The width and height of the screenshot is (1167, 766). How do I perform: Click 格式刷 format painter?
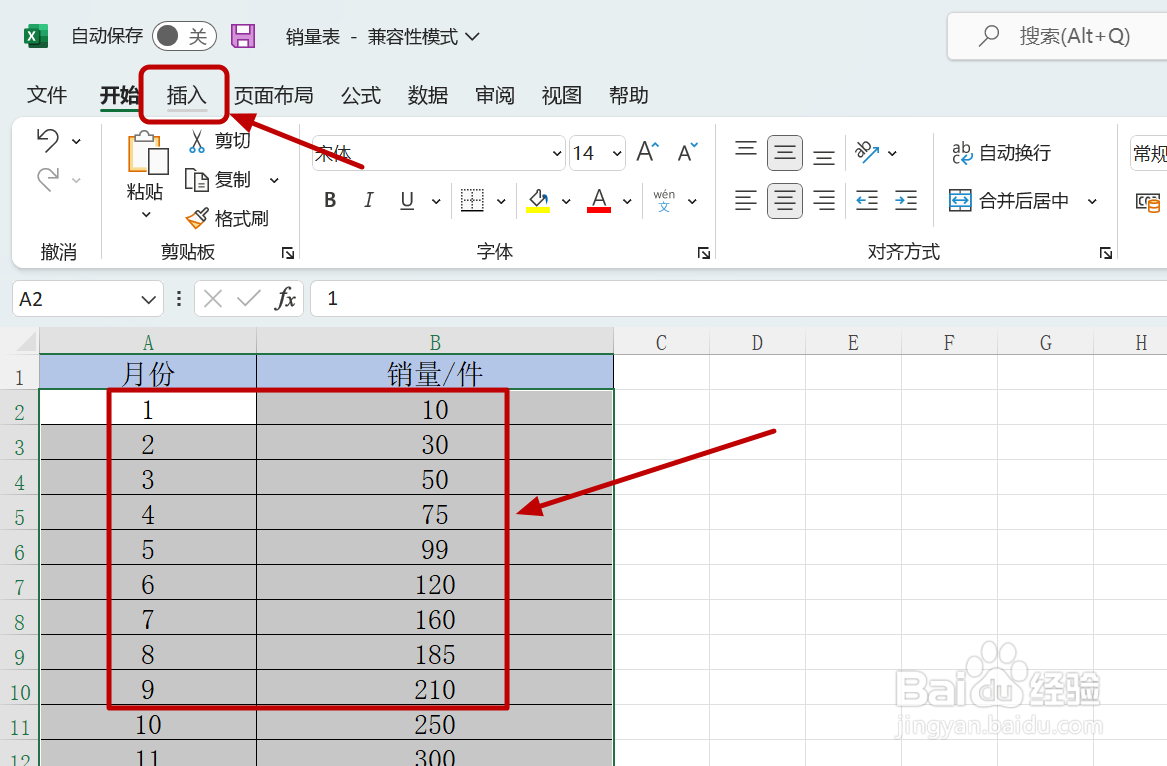tap(227, 219)
